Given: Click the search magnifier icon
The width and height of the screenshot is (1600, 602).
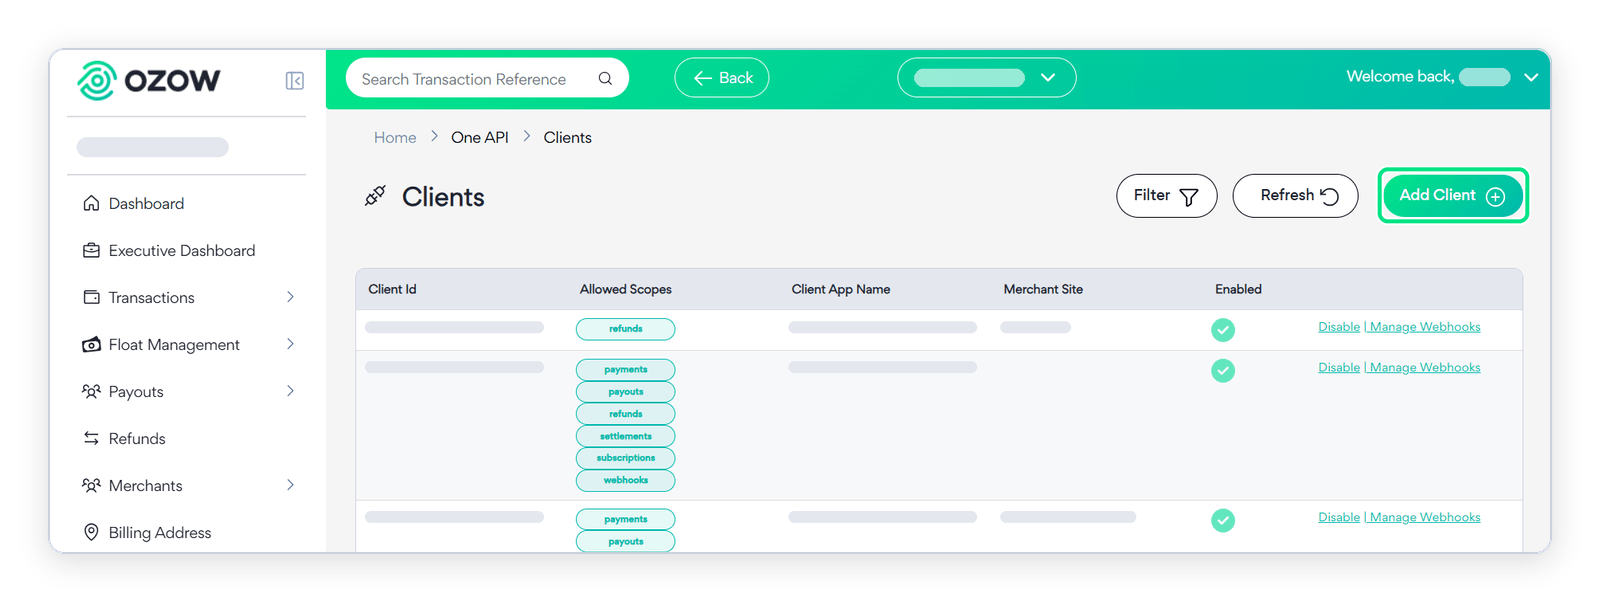Looking at the screenshot, I should (605, 78).
